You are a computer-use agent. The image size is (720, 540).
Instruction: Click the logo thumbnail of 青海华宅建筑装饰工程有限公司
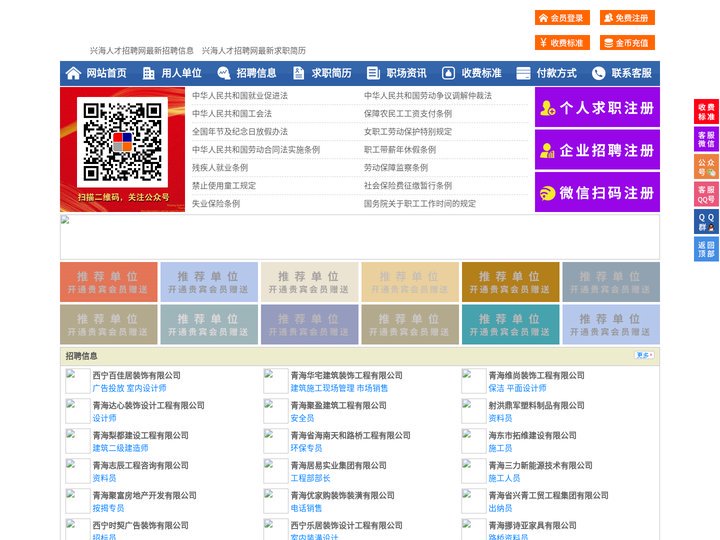click(x=276, y=381)
